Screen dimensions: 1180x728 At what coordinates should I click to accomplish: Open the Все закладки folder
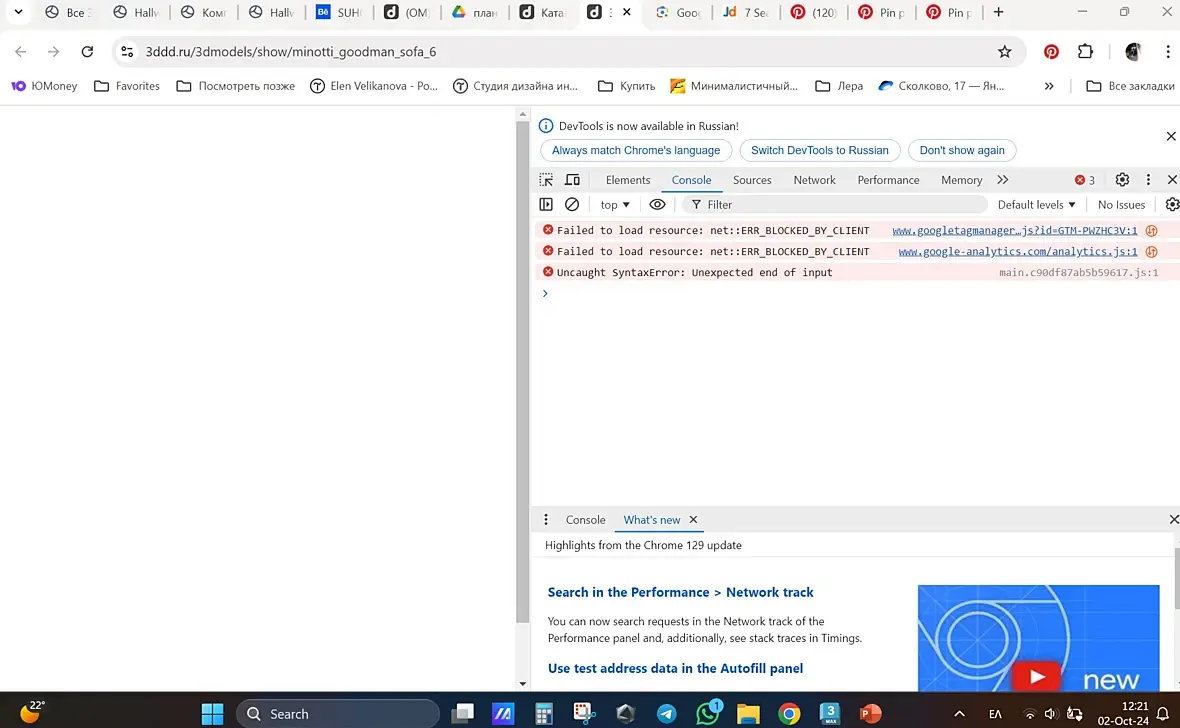[x=1130, y=86]
